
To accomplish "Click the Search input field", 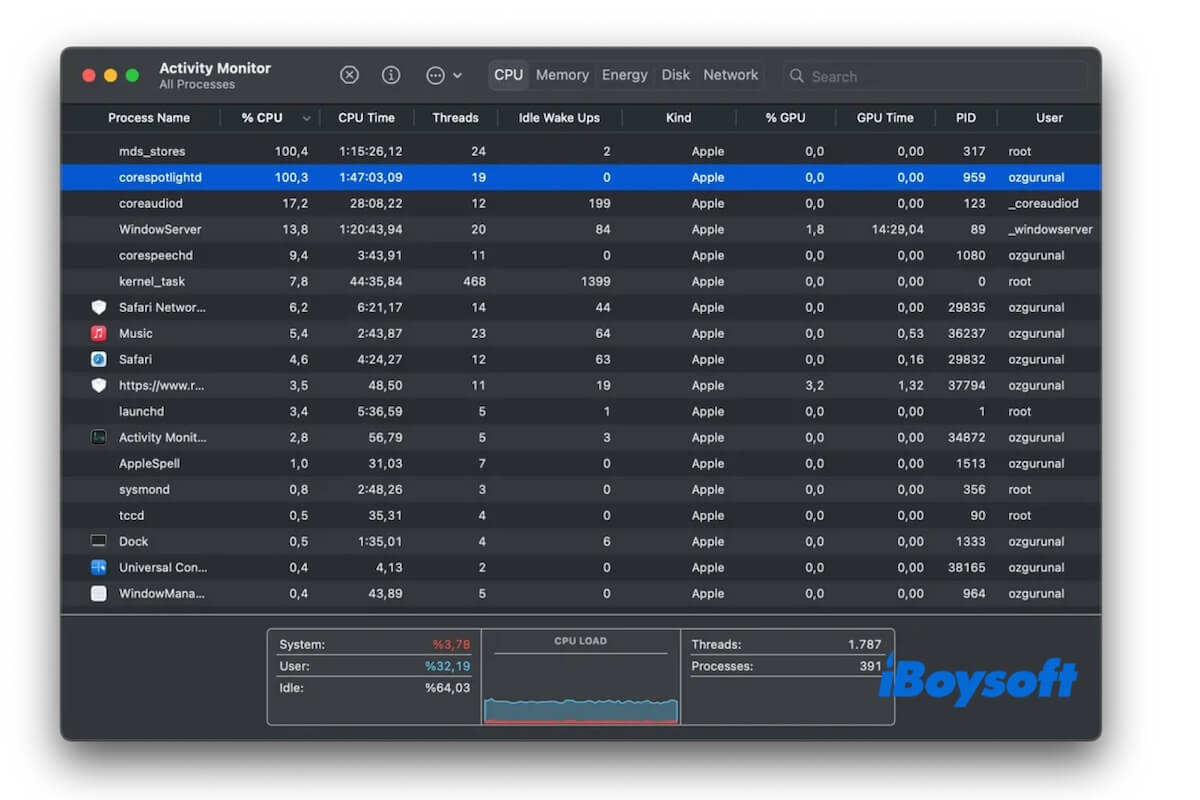I will (940, 76).
